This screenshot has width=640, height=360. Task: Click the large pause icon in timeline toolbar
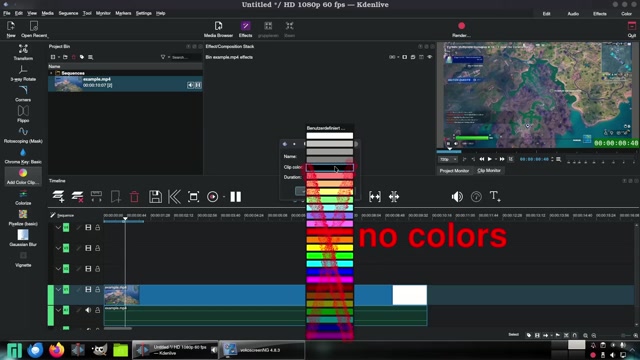point(236,197)
